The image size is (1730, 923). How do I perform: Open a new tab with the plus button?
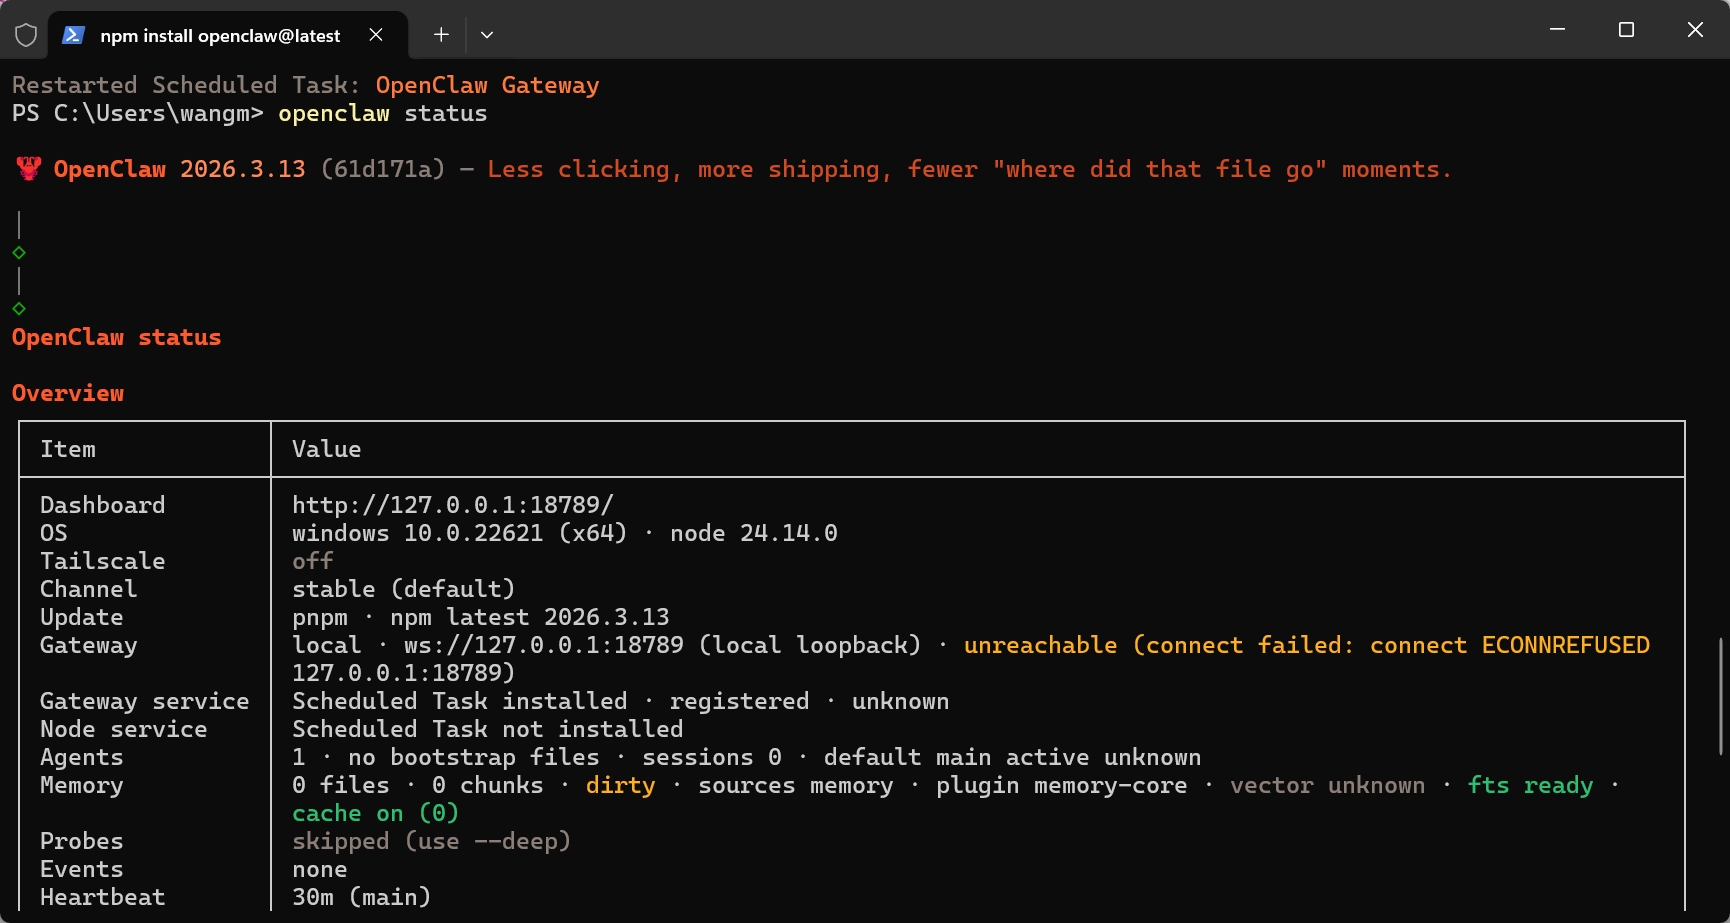pyautogui.click(x=441, y=35)
